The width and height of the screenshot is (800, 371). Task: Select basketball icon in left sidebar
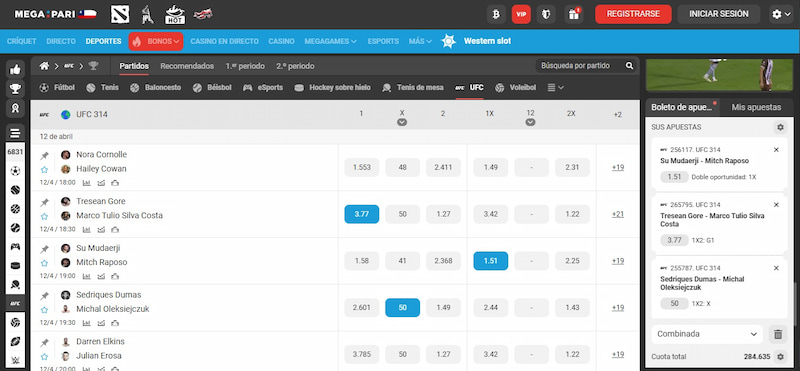[x=15, y=209]
